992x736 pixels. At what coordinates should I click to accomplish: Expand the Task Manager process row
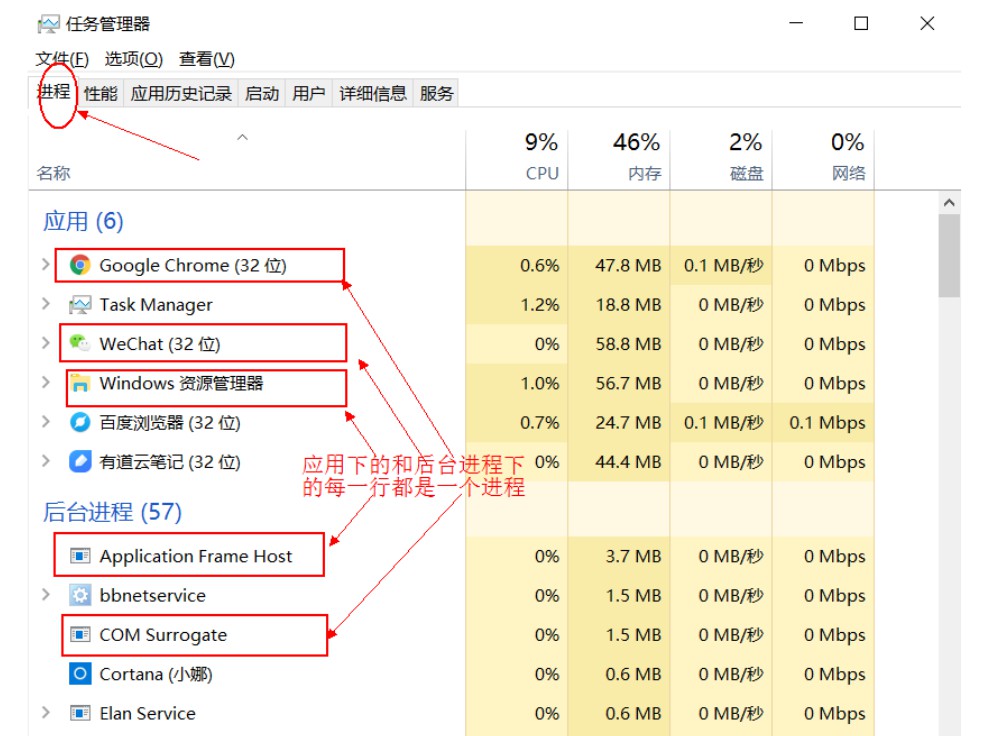46,303
